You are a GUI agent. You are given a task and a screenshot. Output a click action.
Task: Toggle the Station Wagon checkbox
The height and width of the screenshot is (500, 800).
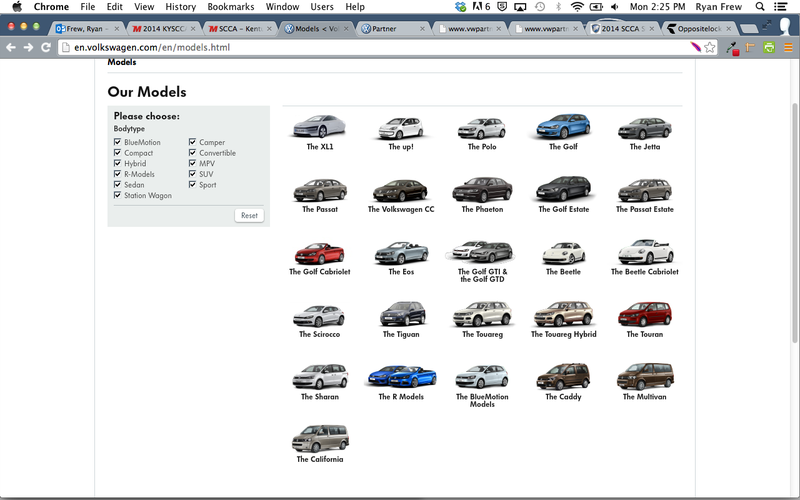(117, 195)
